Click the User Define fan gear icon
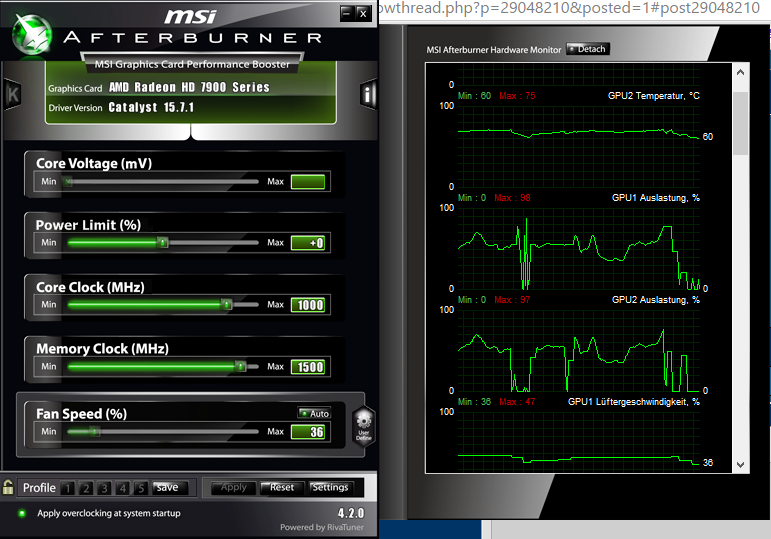The height and width of the screenshot is (539, 771). [x=364, y=426]
